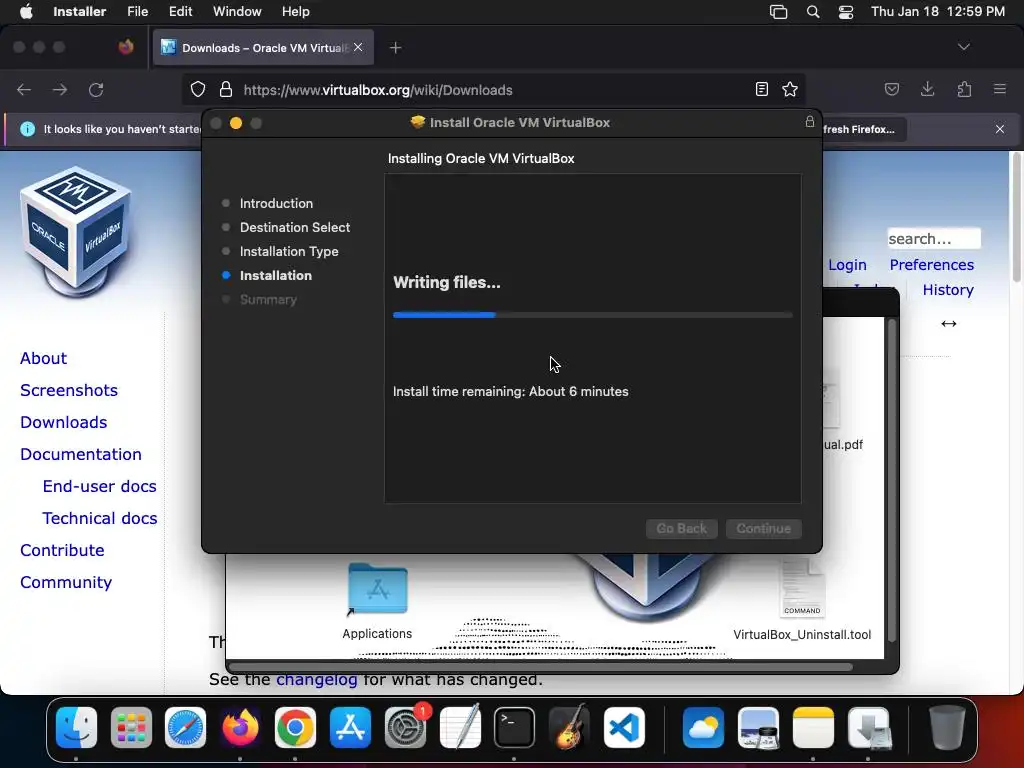The image size is (1024, 768).
Task: Launch Safari from the Dock
Action: click(185, 727)
